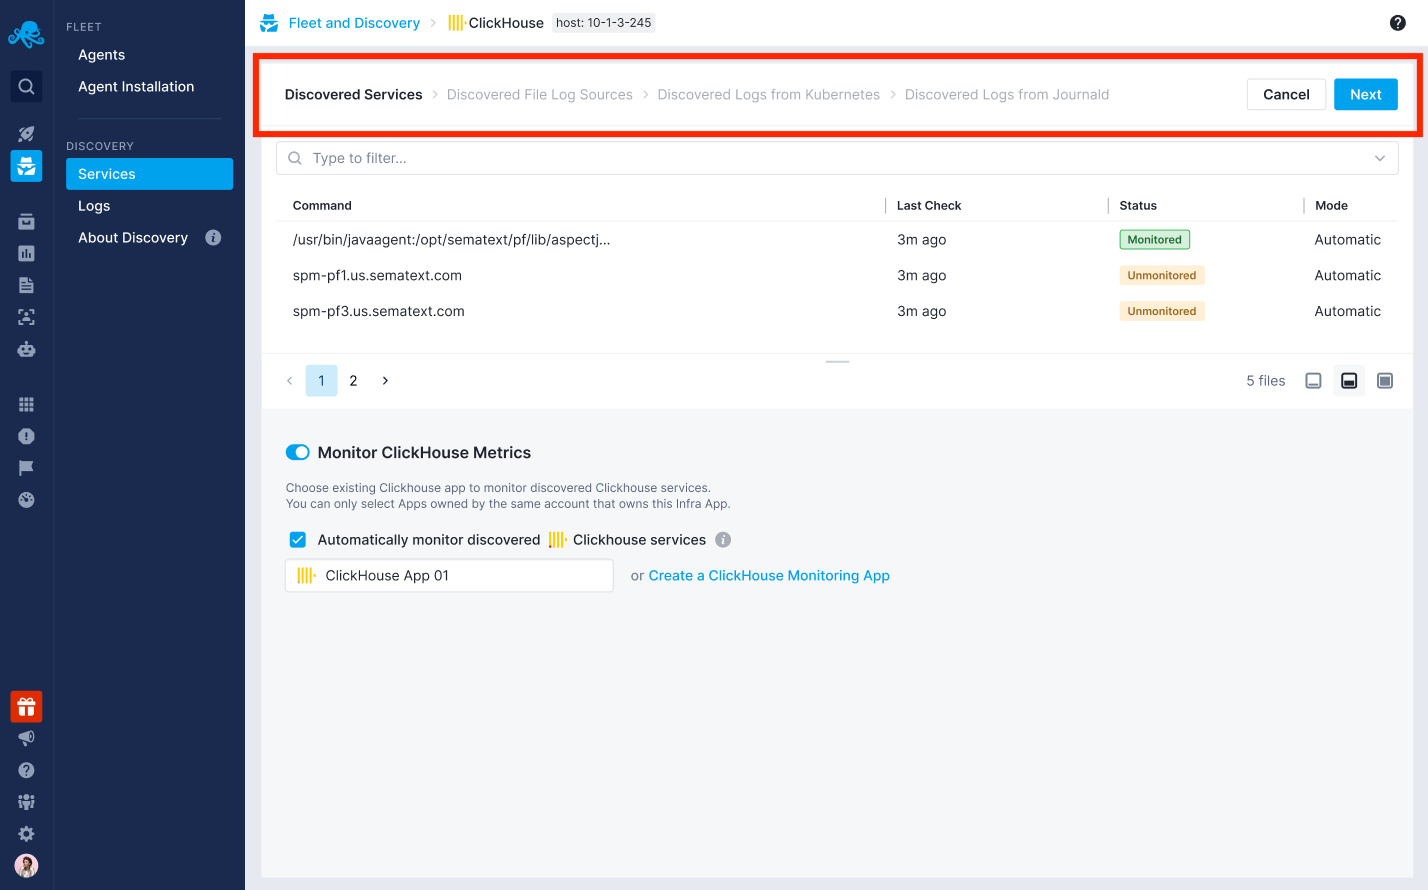Switch to collapsed bottom panel layout
1428x890 pixels.
click(x=1314, y=381)
